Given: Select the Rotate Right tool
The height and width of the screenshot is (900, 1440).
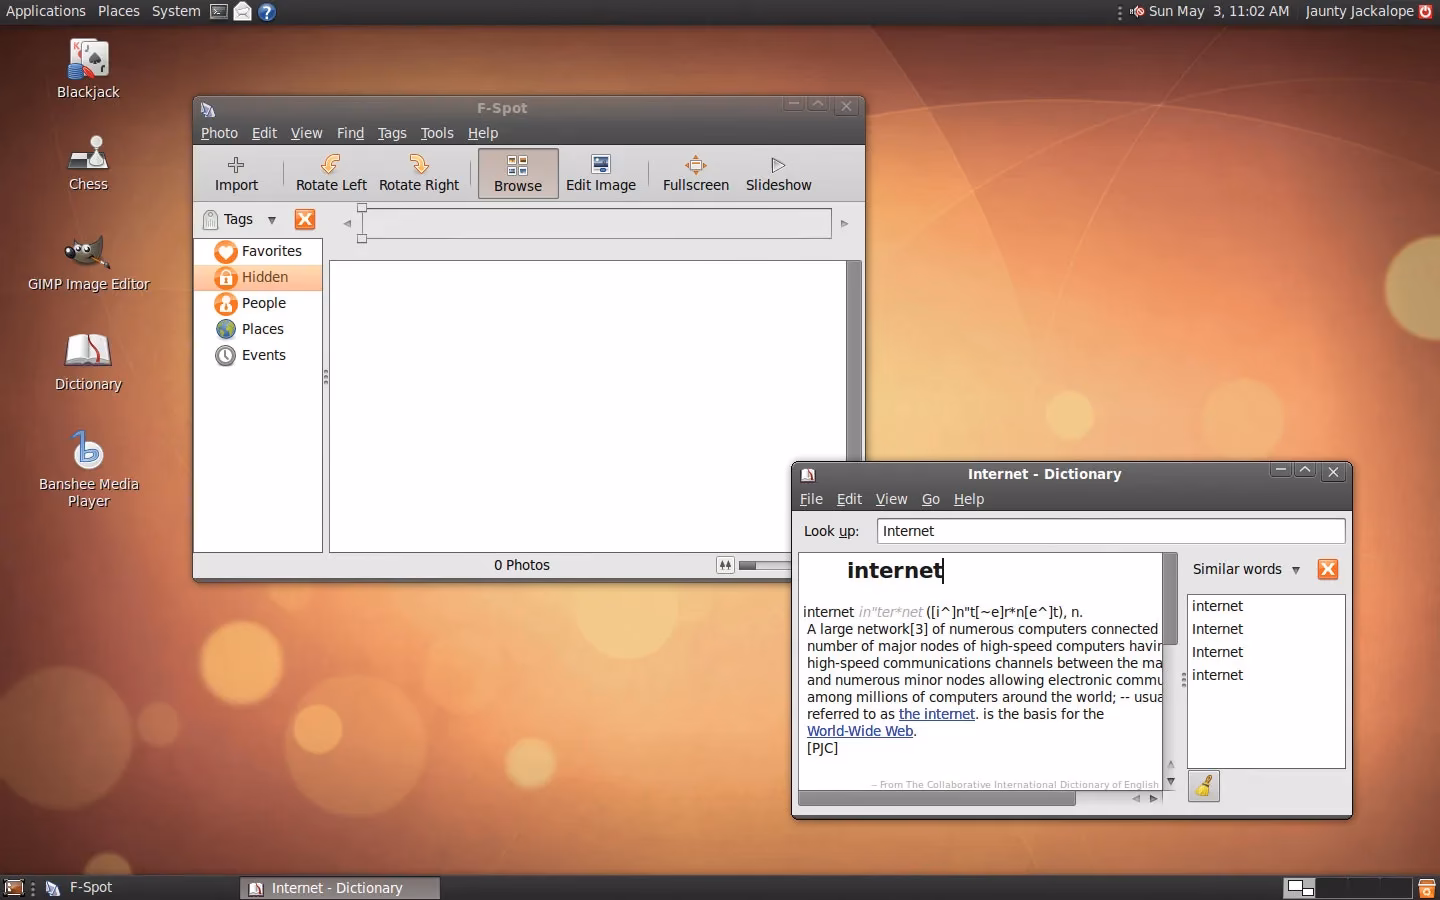Looking at the screenshot, I should pyautogui.click(x=418, y=173).
